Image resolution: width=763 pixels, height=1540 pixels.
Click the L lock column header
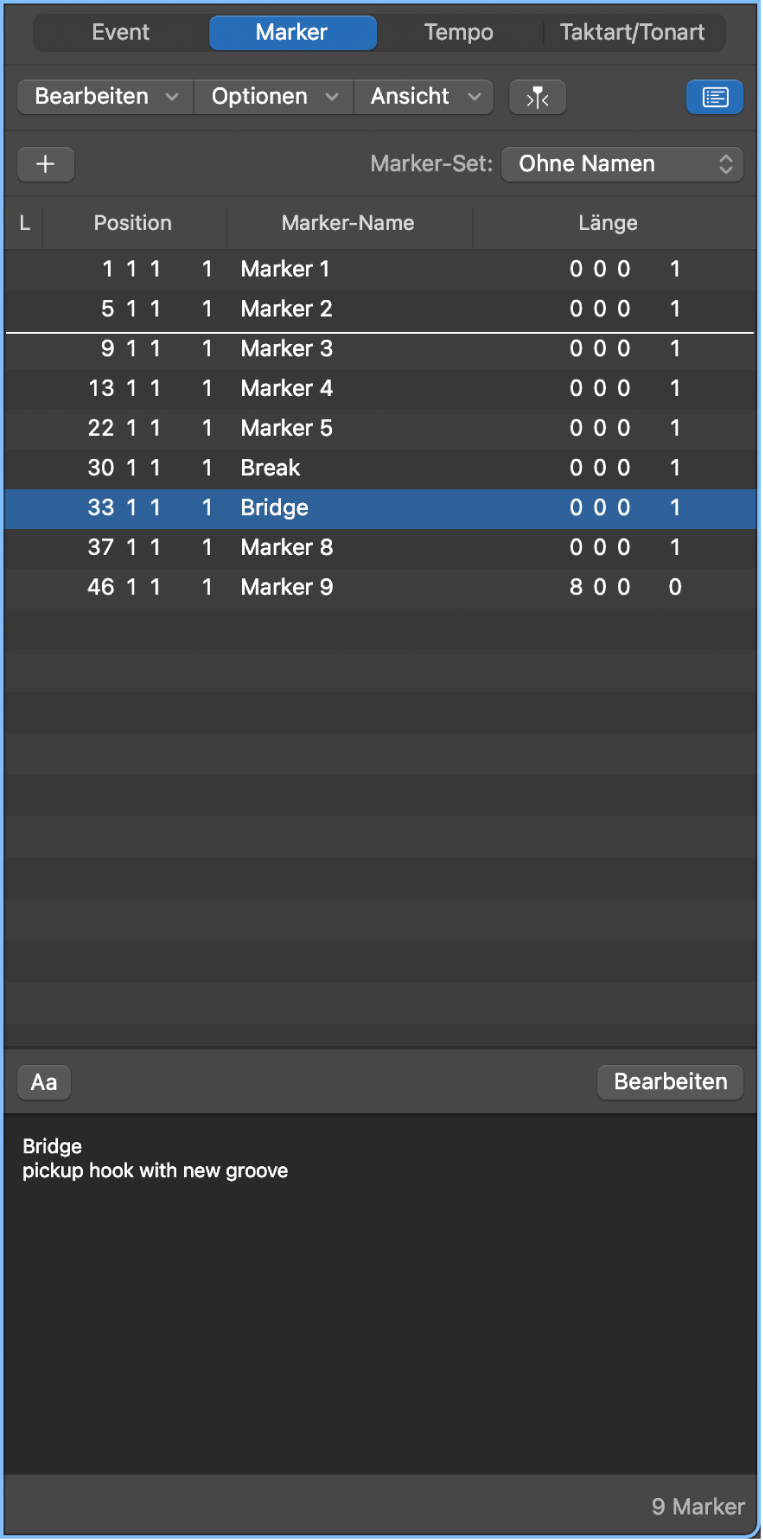25,223
